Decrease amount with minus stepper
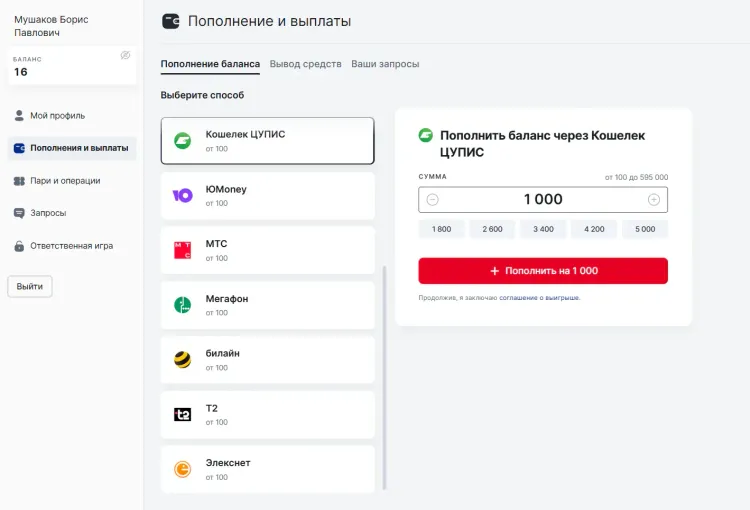The width and height of the screenshot is (750, 510). [x=432, y=200]
